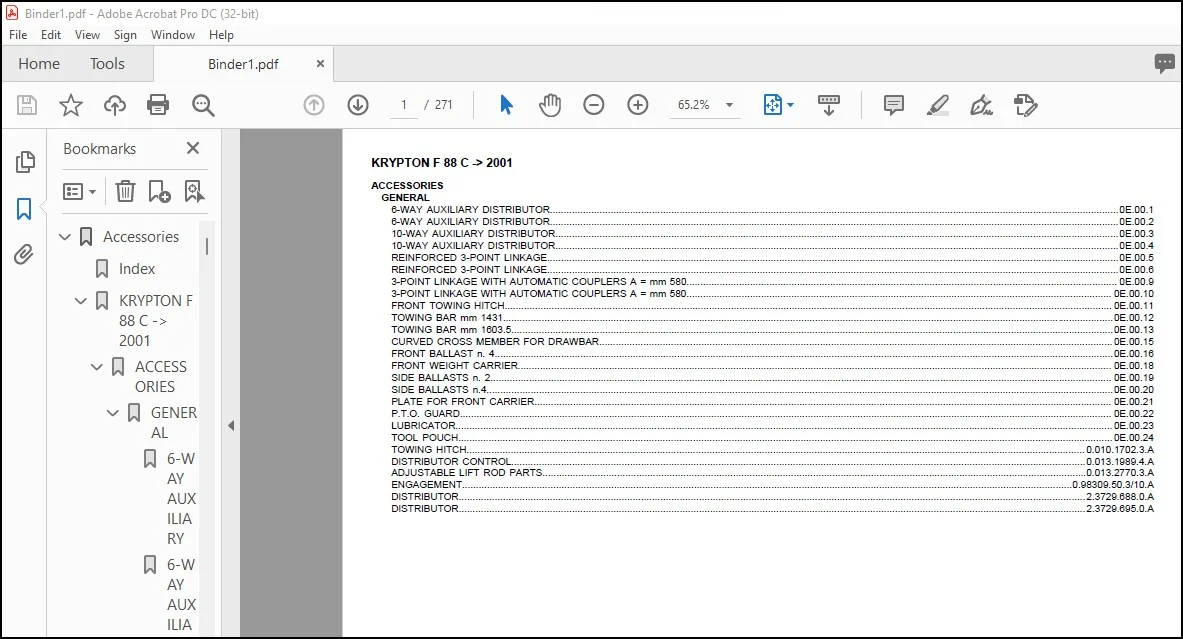
Task: Open the Sign document tool
Action: [981, 105]
